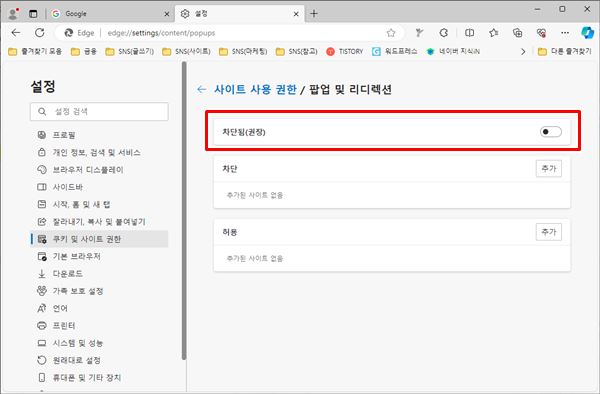Go back using arrow beside 사이트 사용 권한

coord(201,90)
